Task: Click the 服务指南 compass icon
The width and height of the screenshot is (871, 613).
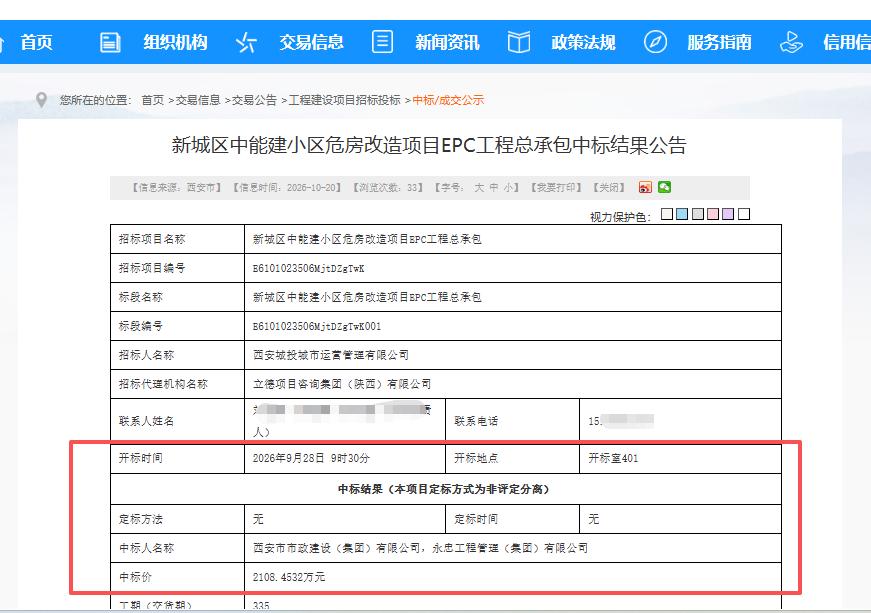Action: [x=655, y=42]
